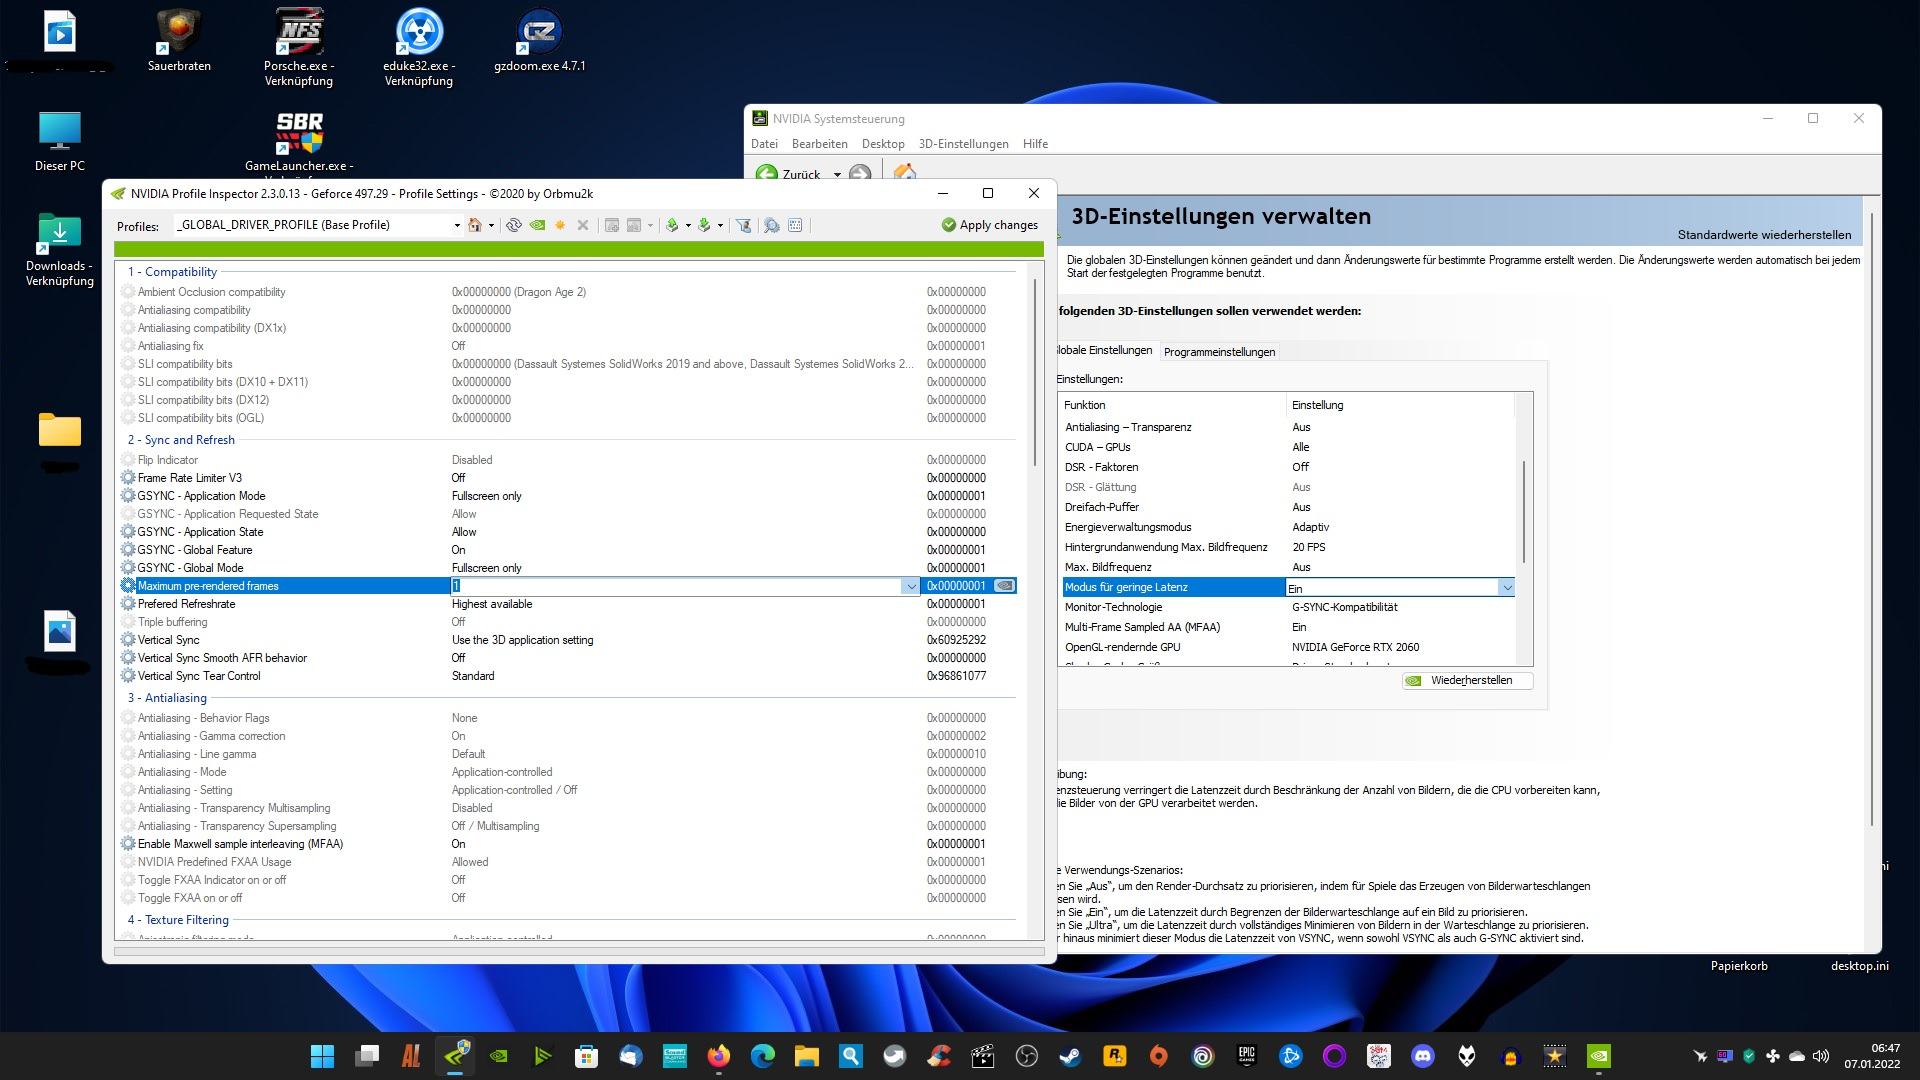Click the import profiles green arrow icon
The width and height of the screenshot is (1920, 1080).
(x=704, y=225)
